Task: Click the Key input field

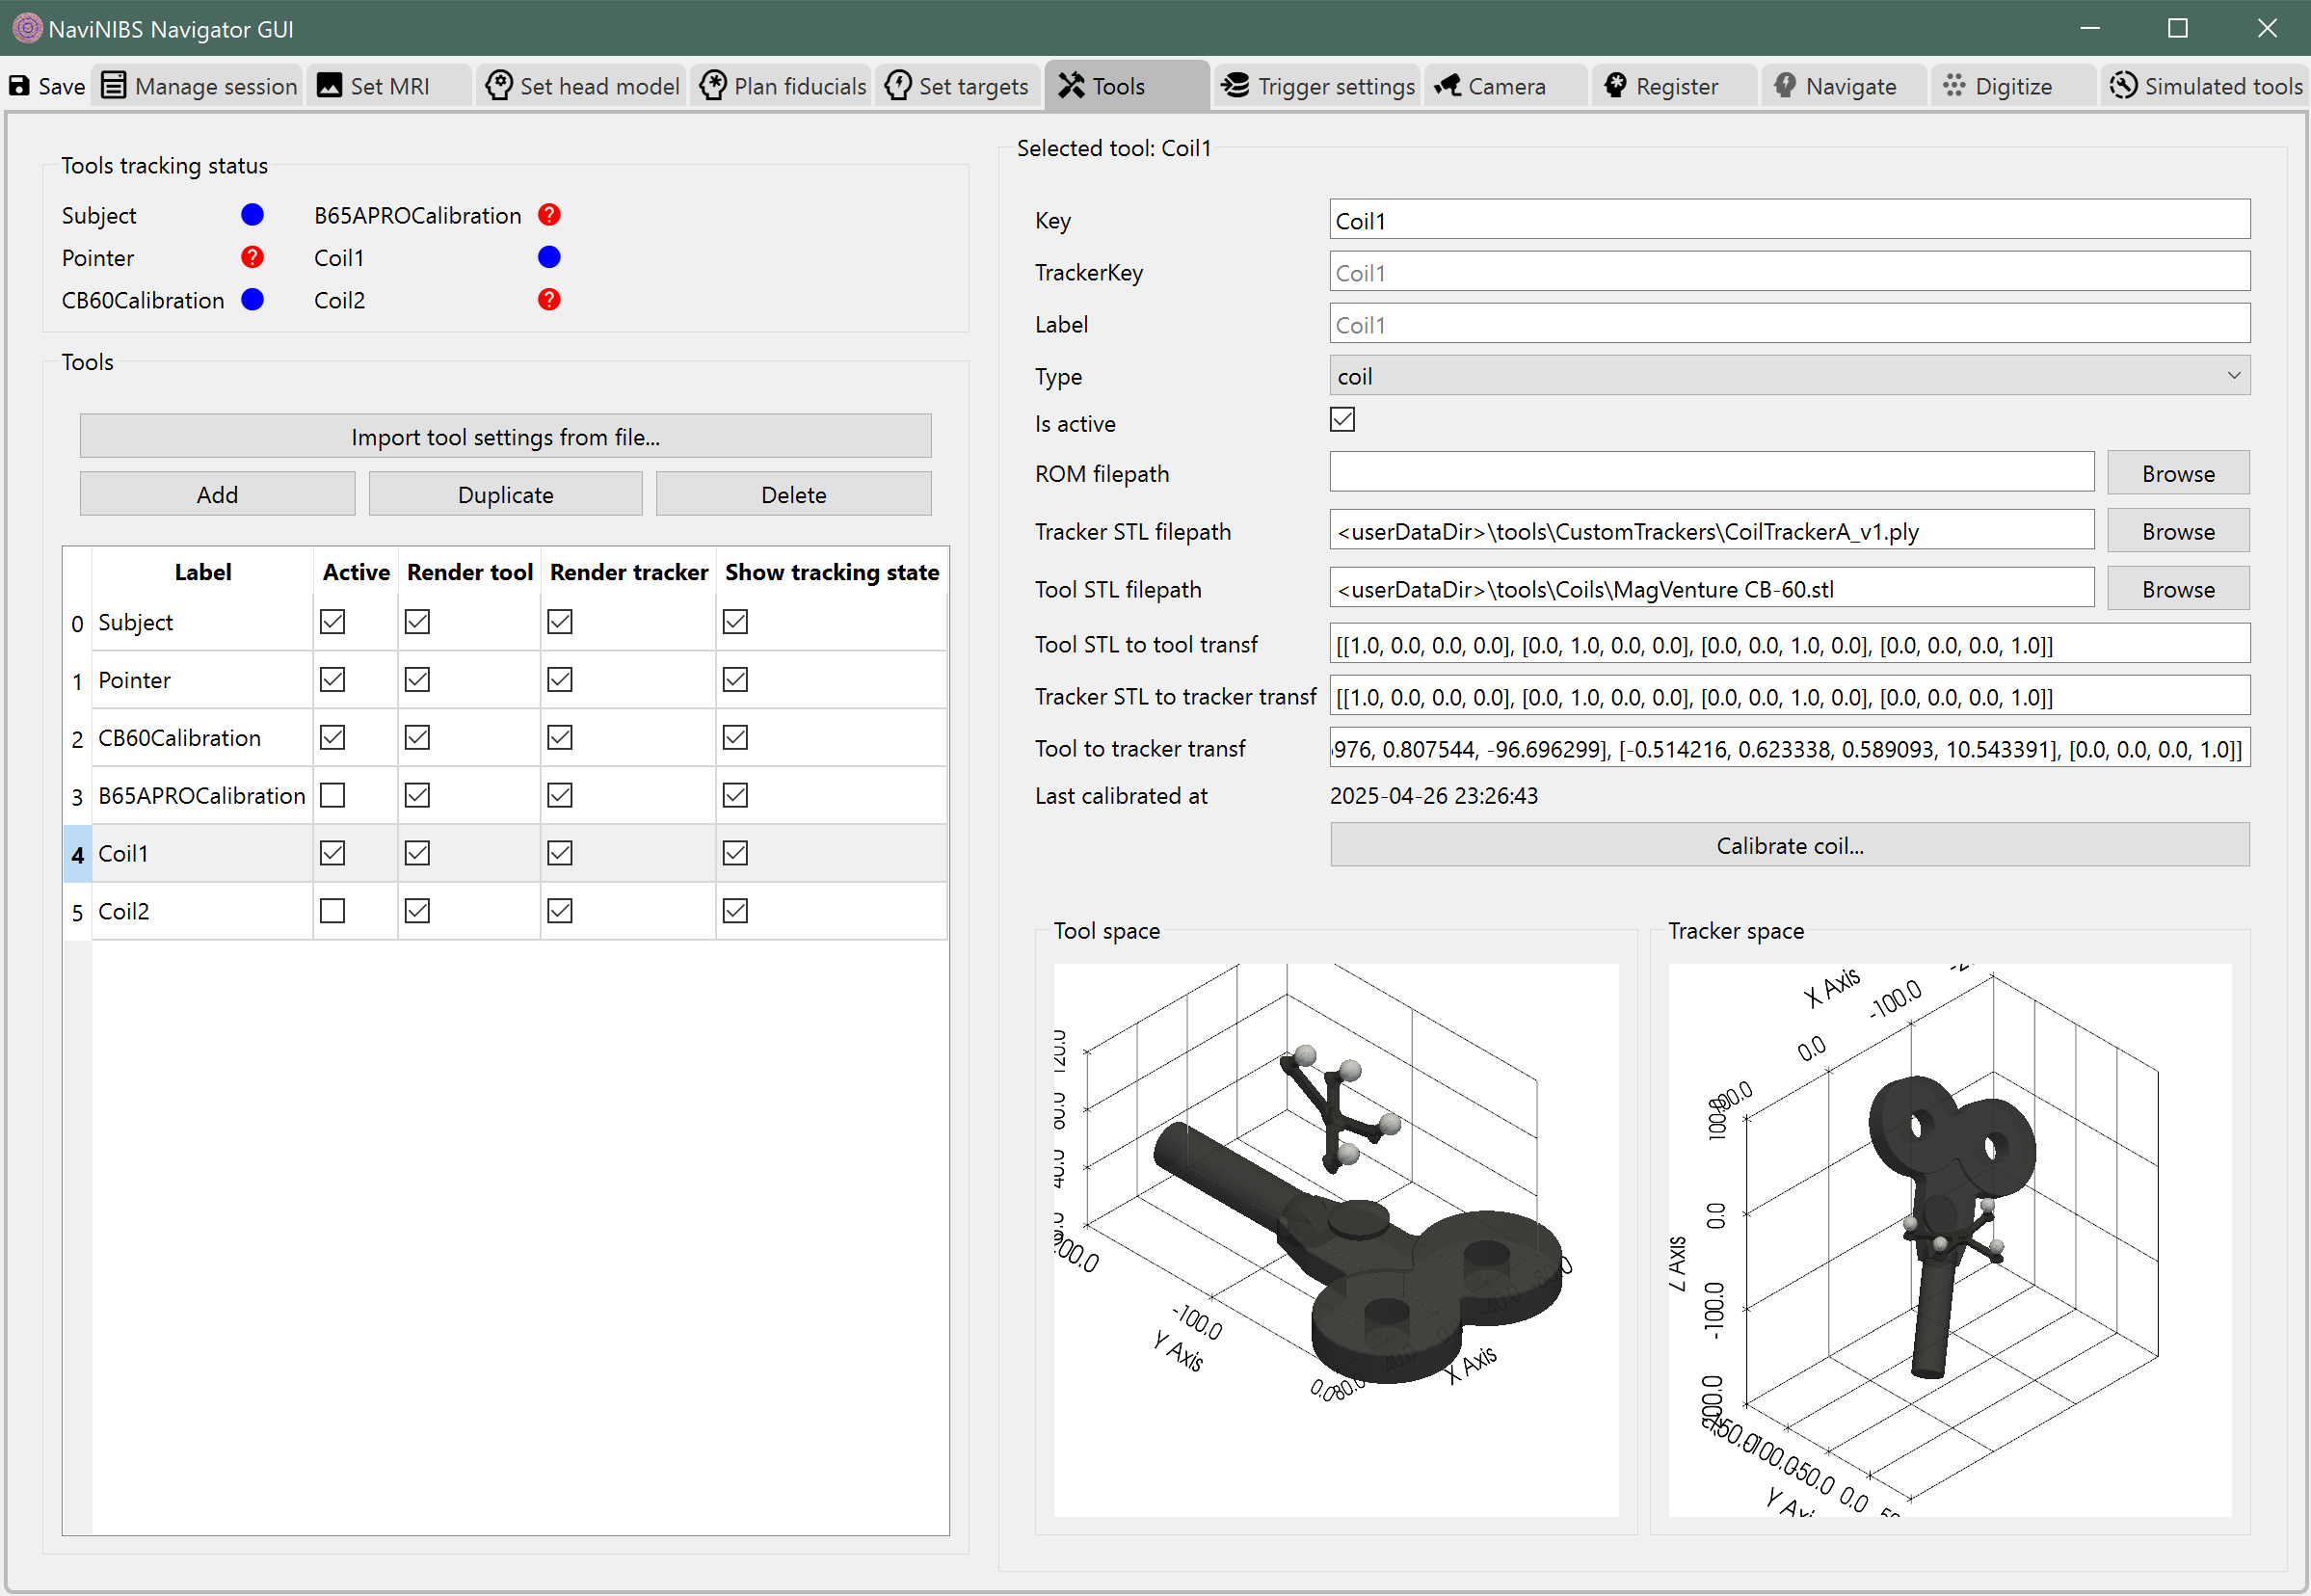Action: pyautogui.click(x=1789, y=220)
